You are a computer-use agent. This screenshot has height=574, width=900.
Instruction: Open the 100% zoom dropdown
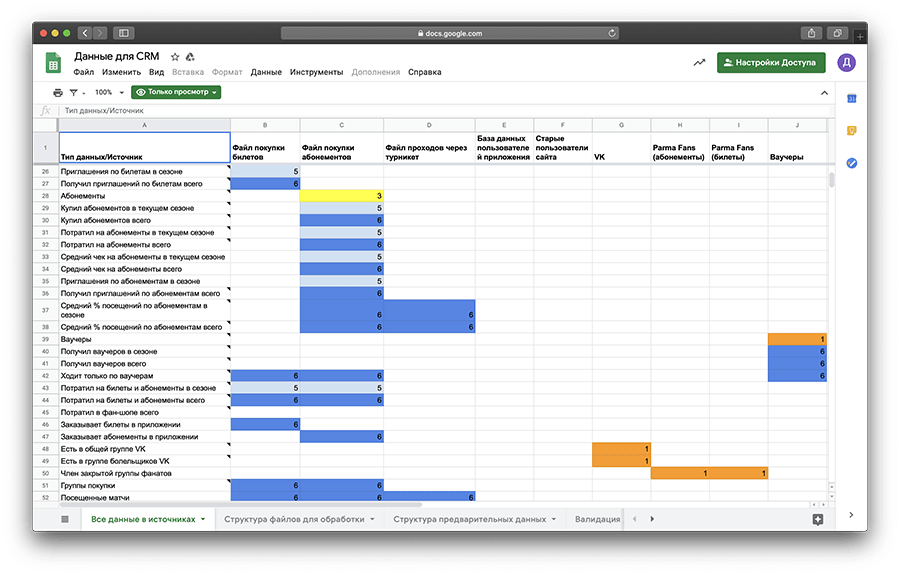point(108,92)
